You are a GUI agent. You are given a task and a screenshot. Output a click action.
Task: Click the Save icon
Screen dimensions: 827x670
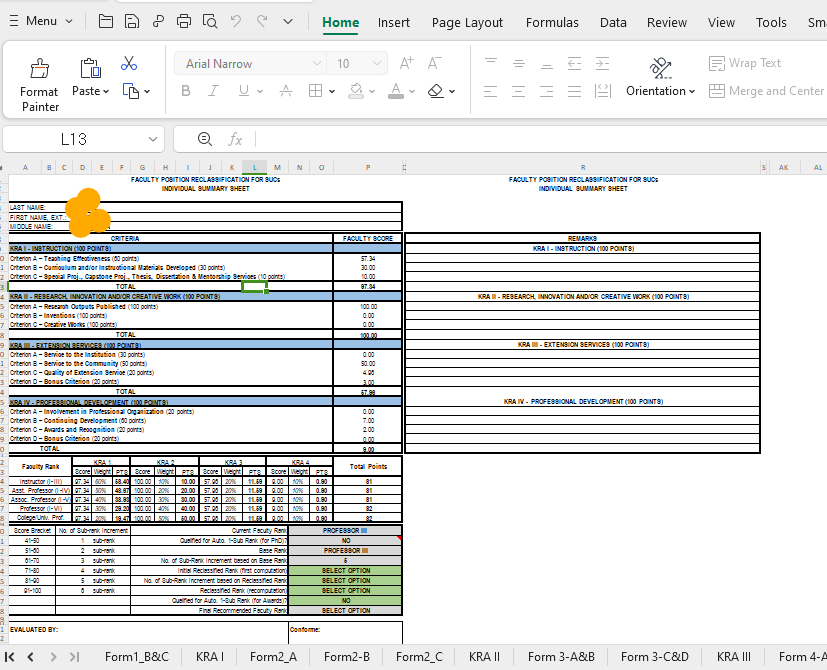131,22
